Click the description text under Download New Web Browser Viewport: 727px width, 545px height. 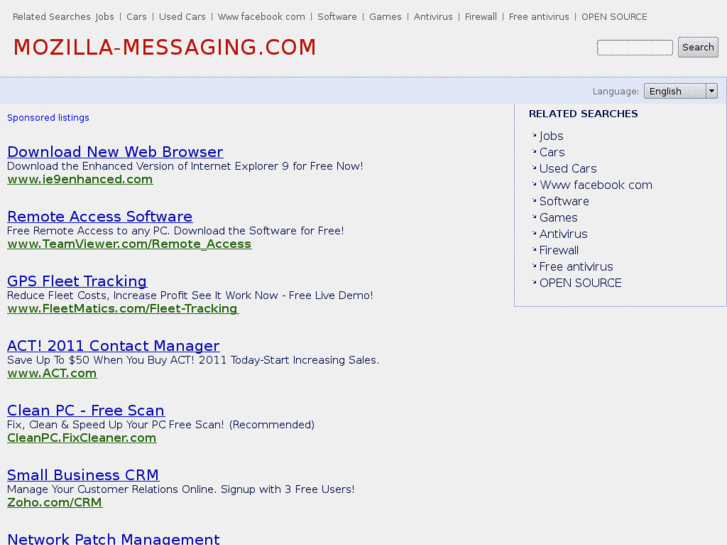coord(185,166)
